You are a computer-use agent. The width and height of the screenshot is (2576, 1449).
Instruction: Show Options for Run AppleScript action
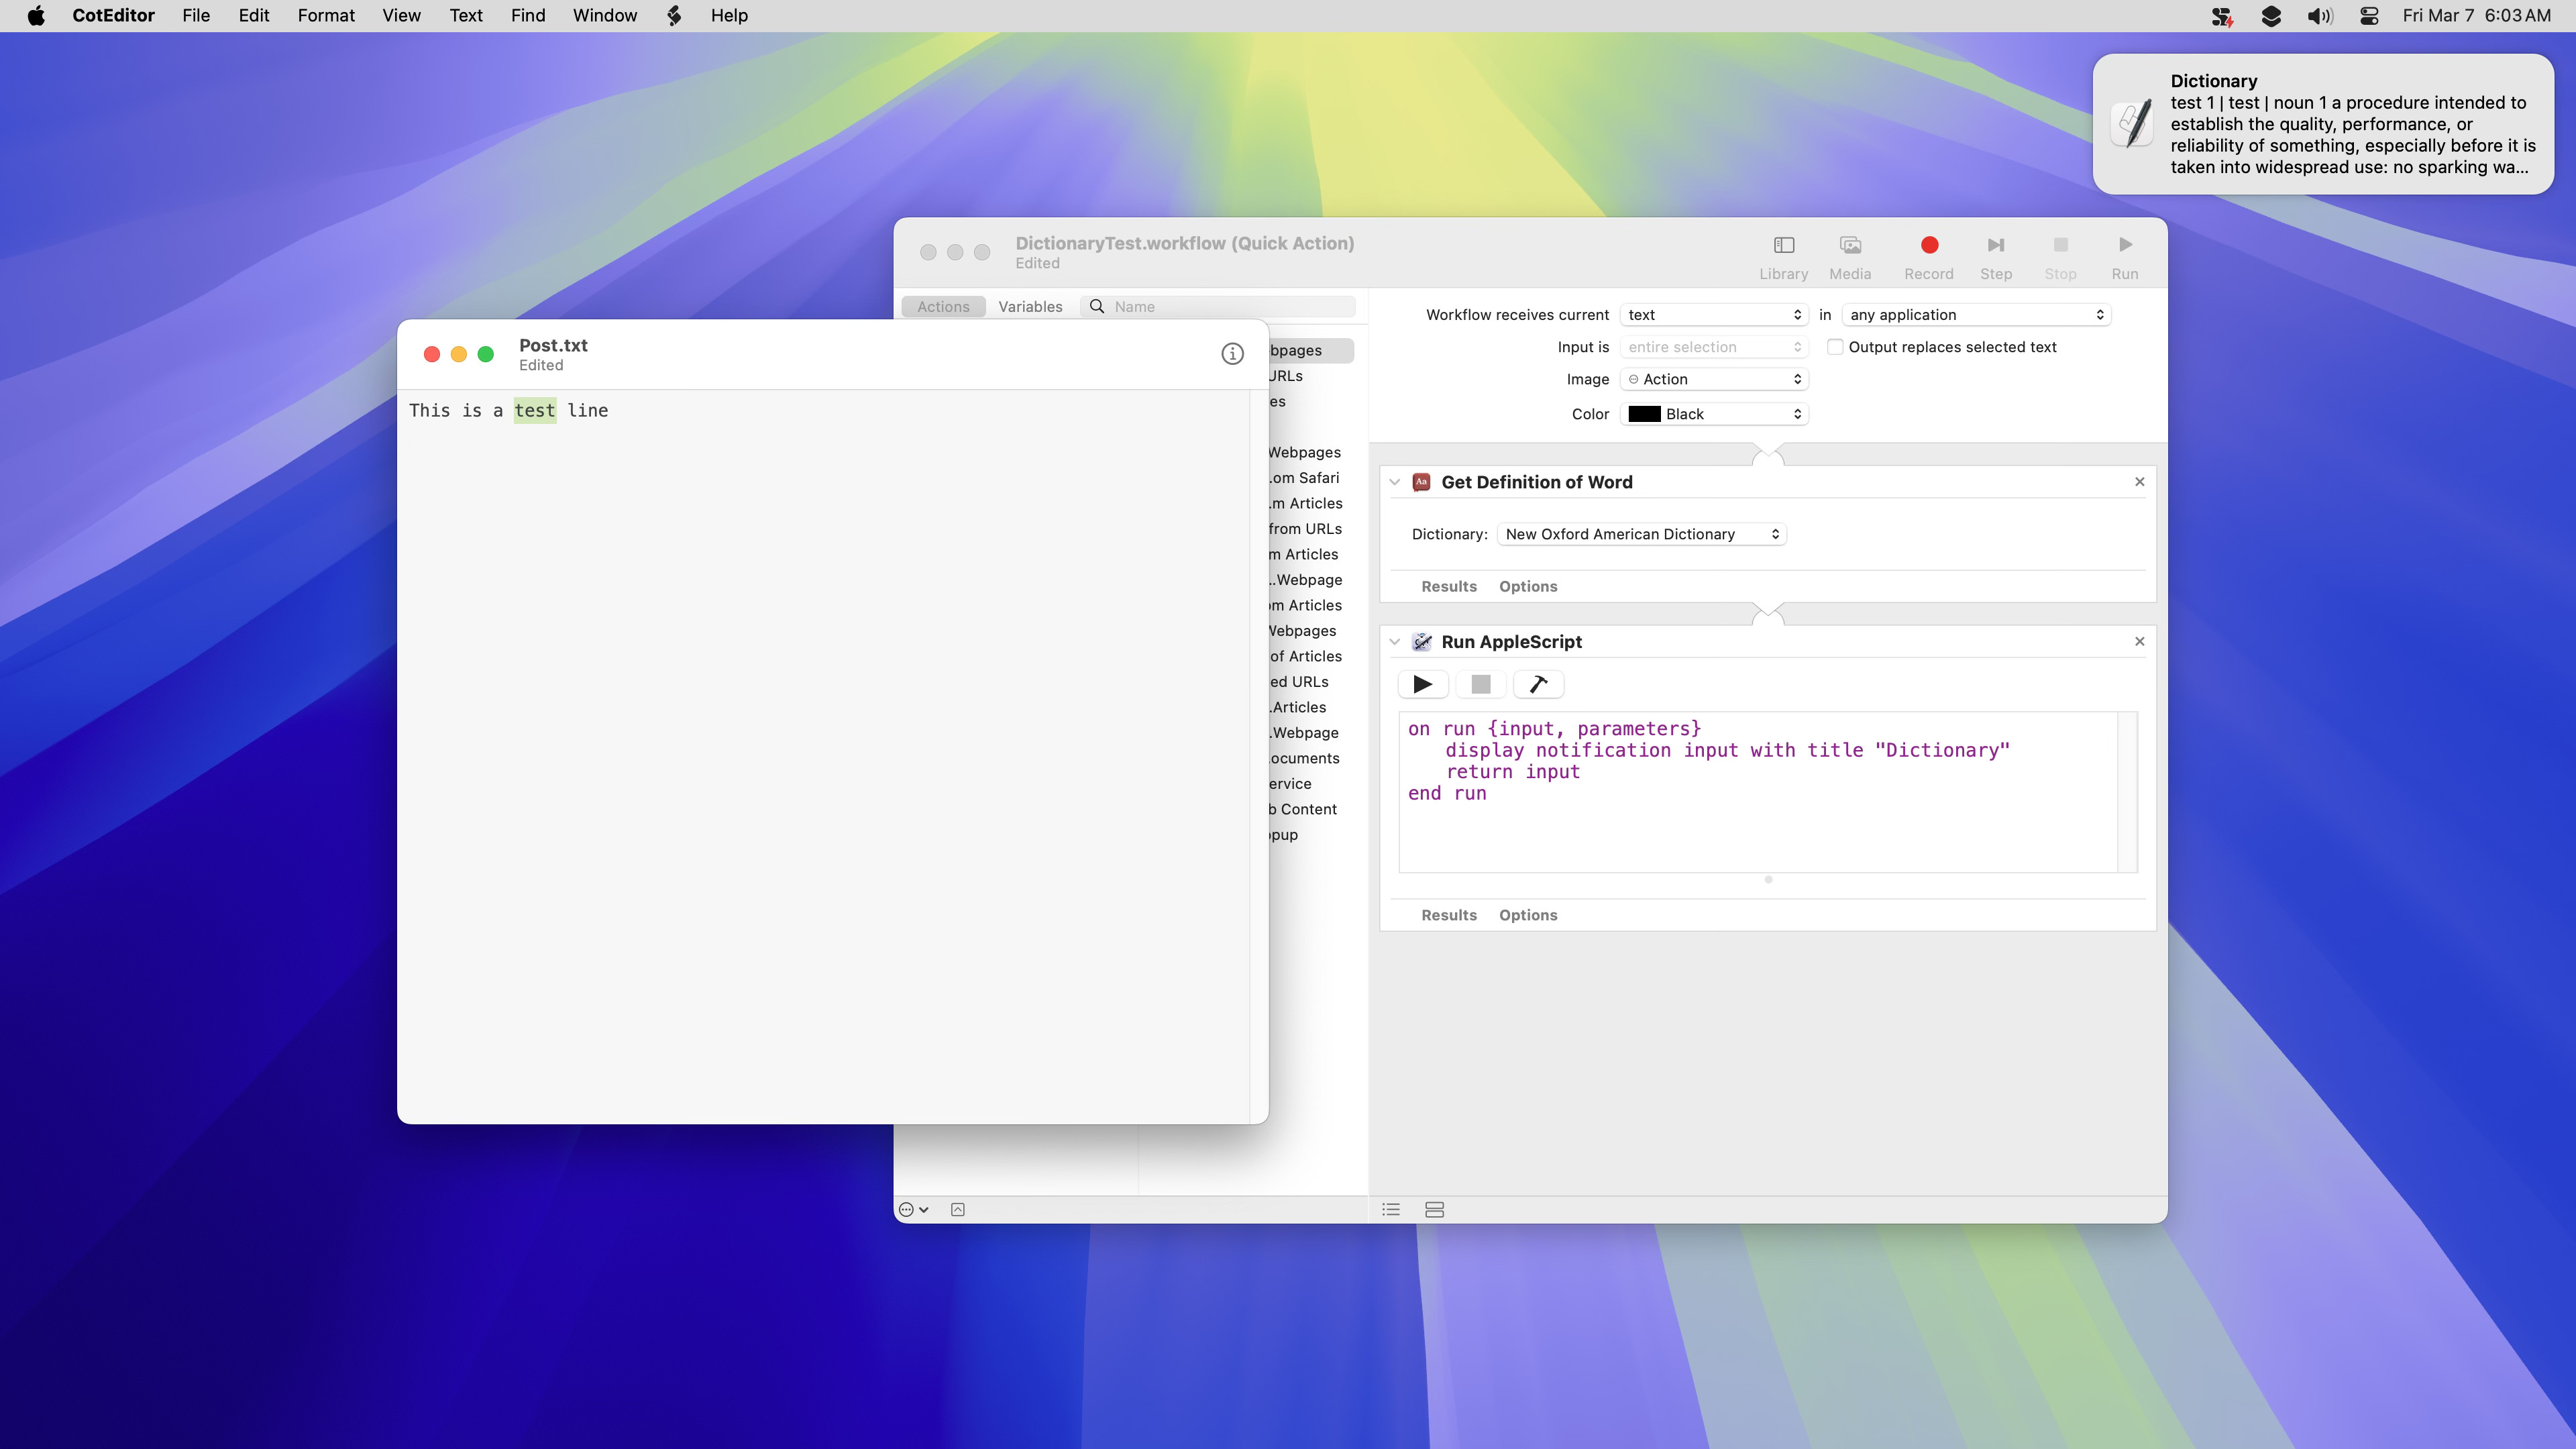tap(1528, 915)
